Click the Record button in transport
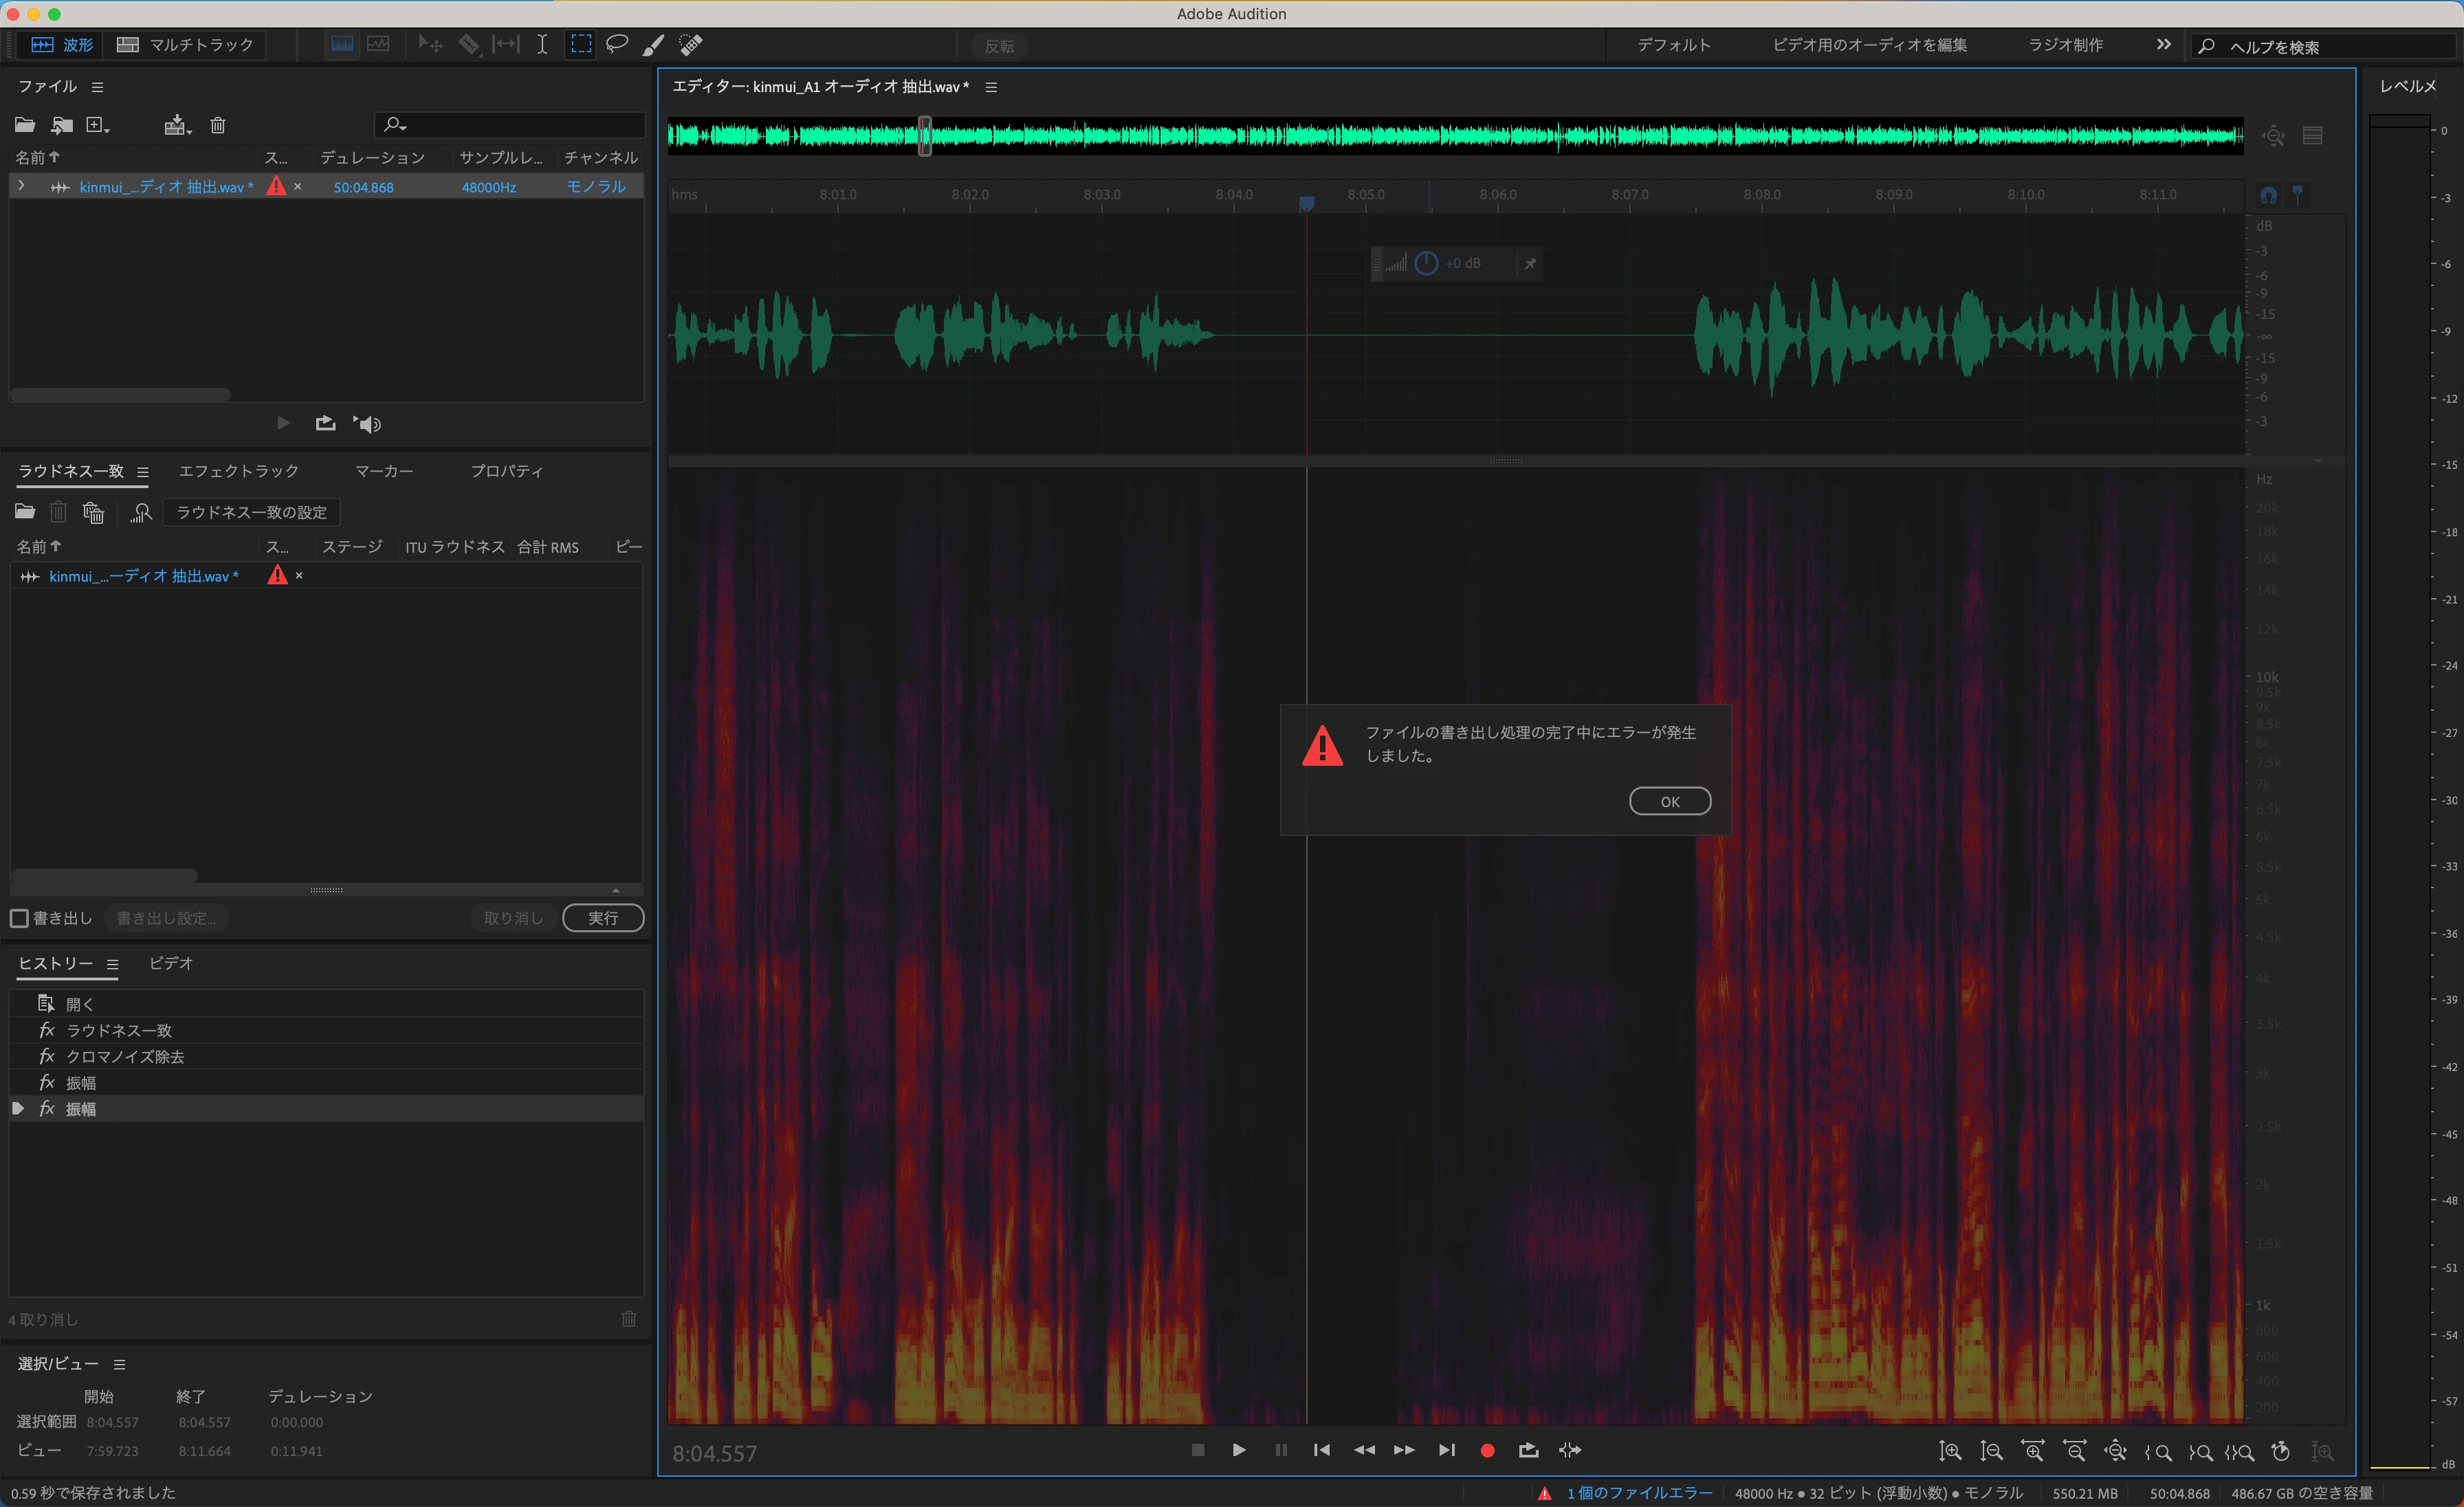 [x=1487, y=1450]
